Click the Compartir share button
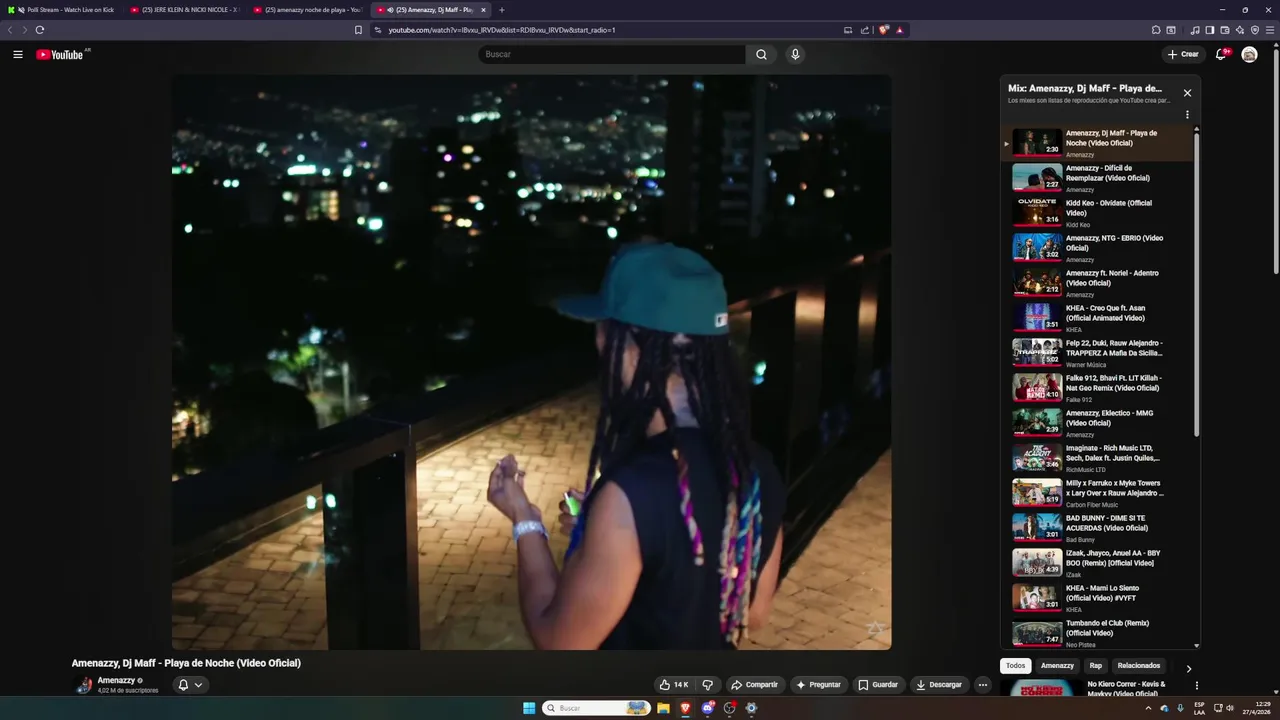1280x720 pixels. (x=754, y=685)
